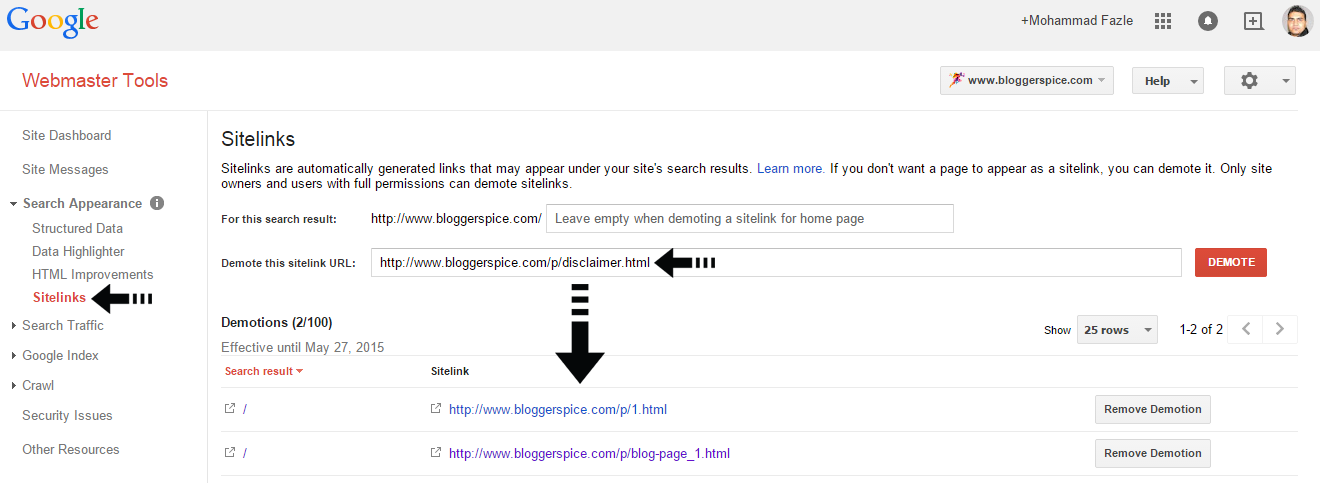Select Sitelinks in the sidebar

tap(59, 297)
